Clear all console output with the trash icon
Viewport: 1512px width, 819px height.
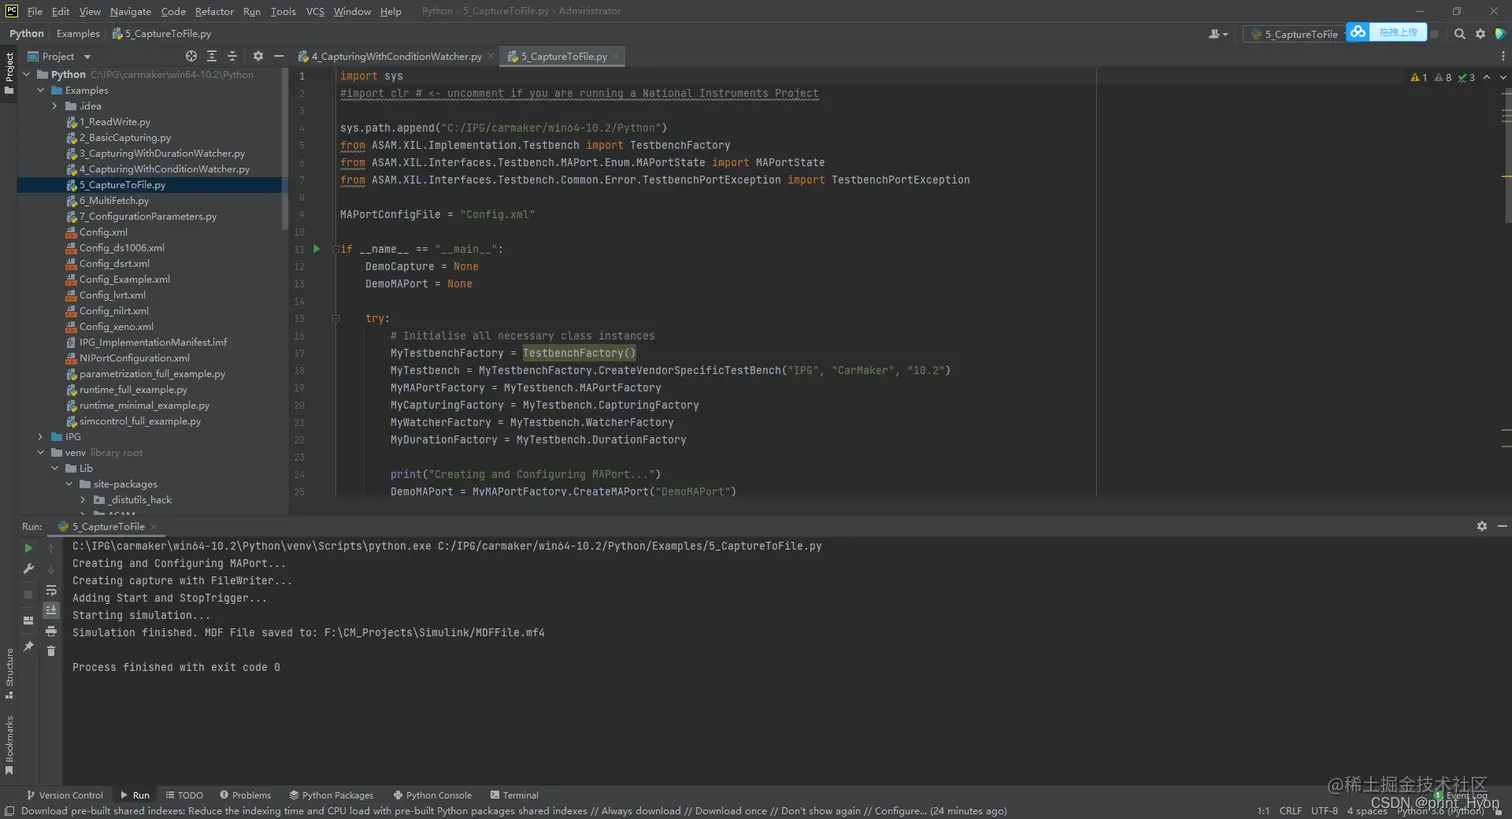[51, 651]
